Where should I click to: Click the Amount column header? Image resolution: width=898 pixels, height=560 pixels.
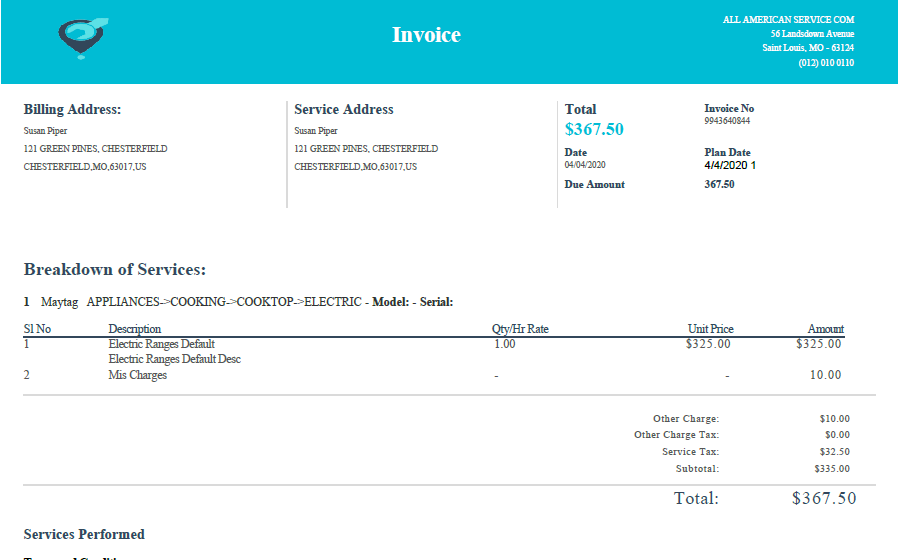click(826, 329)
